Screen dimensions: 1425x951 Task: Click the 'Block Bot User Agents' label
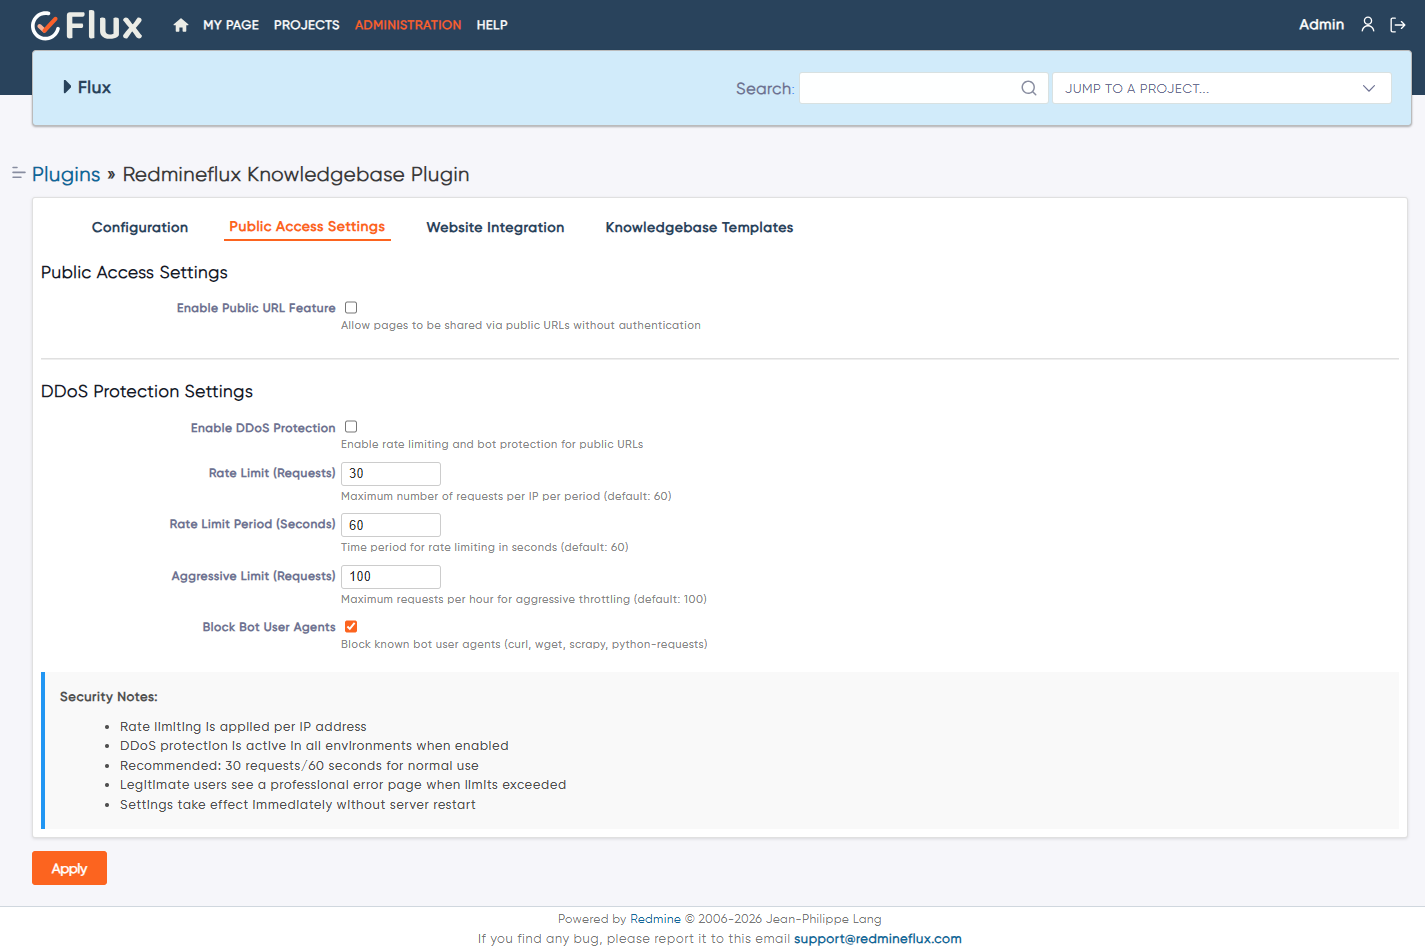tap(269, 627)
